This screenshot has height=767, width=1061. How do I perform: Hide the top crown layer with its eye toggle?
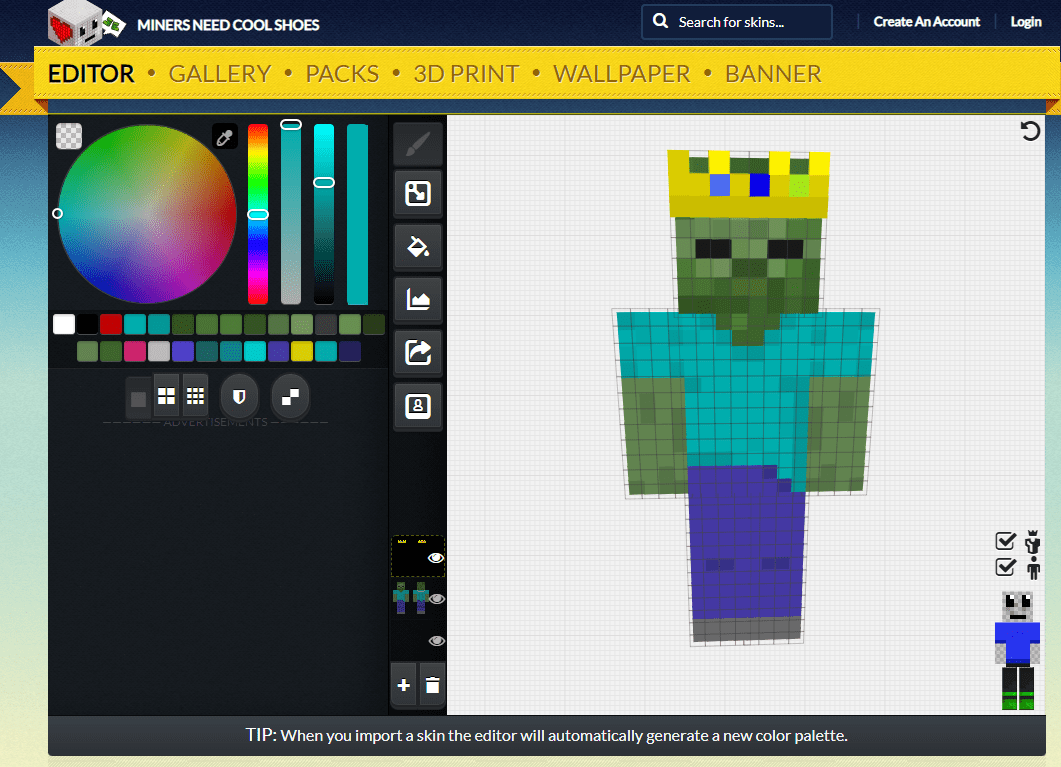point(436,556)
